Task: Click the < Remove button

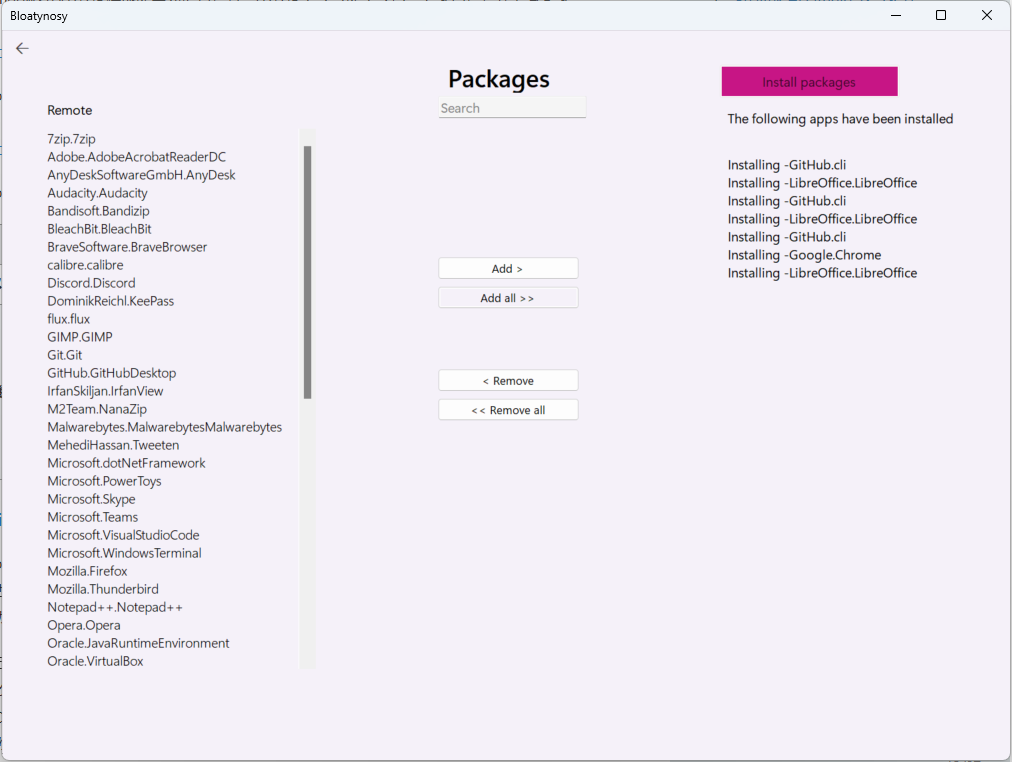Action: tap(508, 380)
